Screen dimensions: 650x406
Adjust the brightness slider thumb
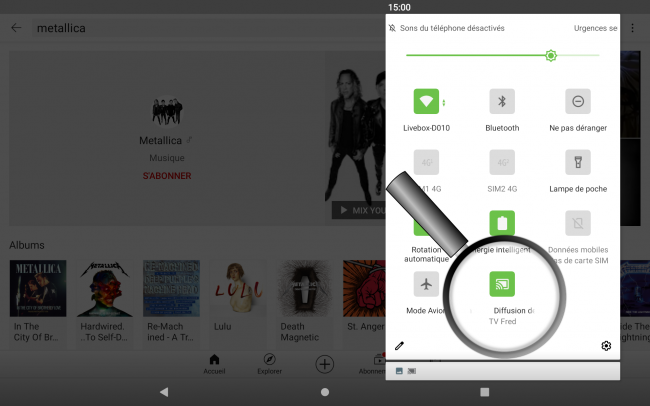[551, 55]
